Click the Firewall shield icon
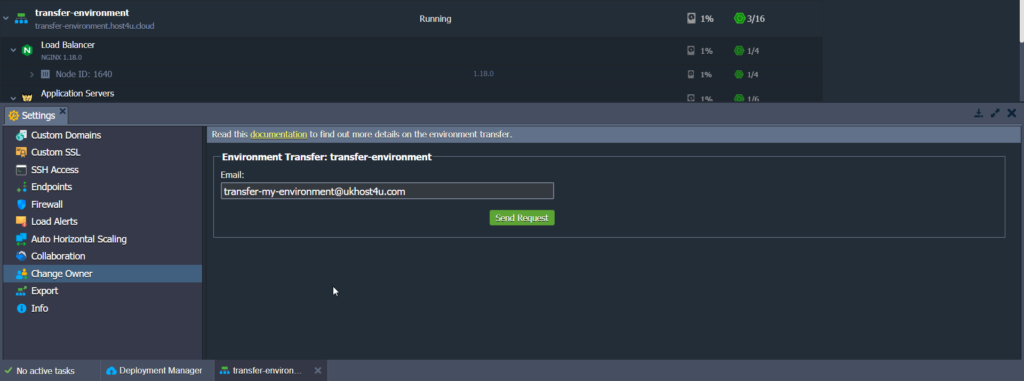Viewport: 1024px width, 381px height. [x=22, y=205]
